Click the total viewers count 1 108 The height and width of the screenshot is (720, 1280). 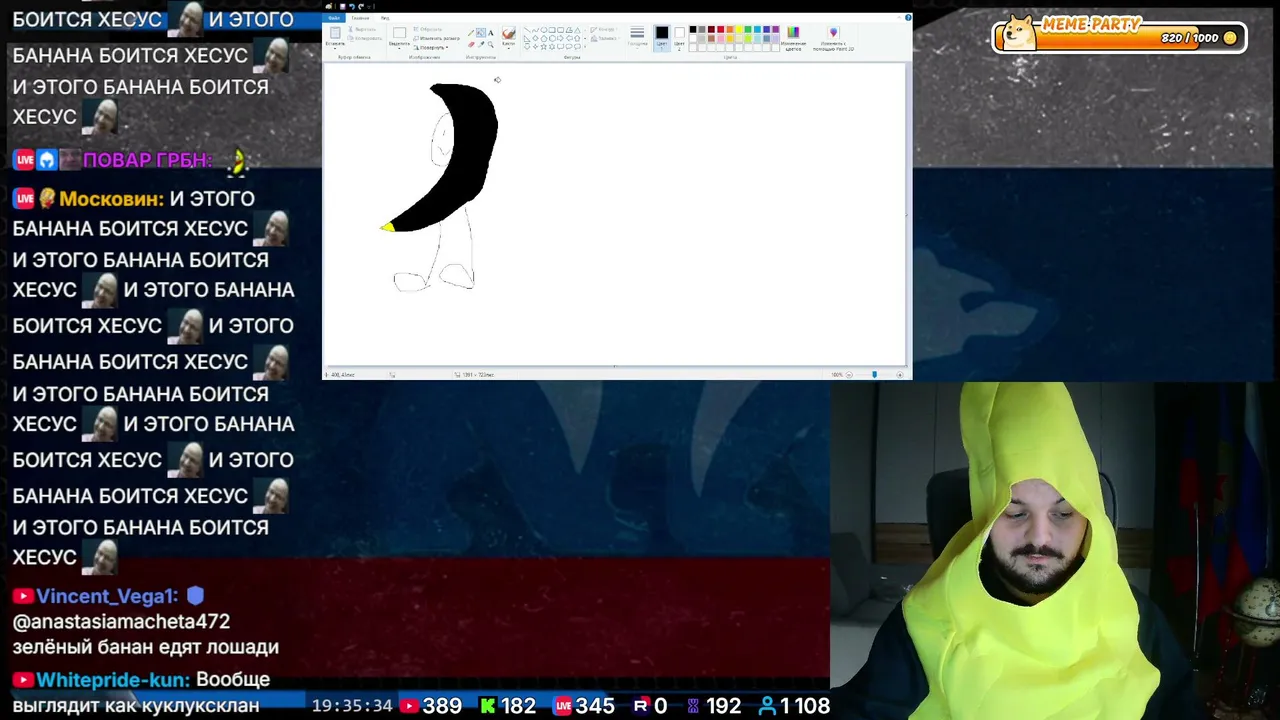pyautogui.click(x=795, y=706)
